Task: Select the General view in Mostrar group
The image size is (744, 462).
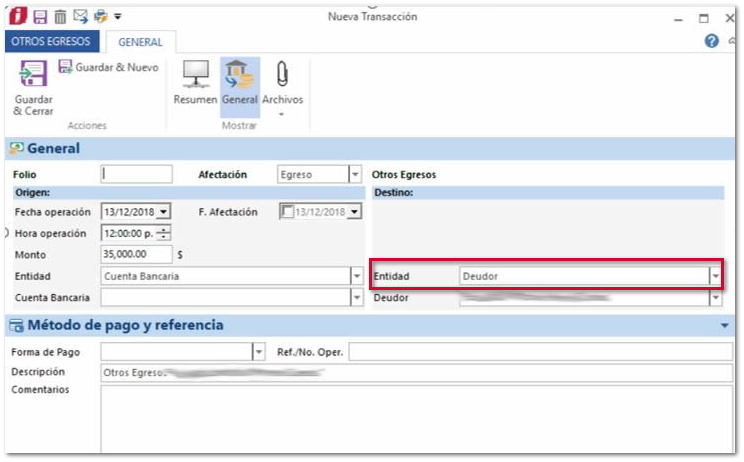Action: coord(239,84)
